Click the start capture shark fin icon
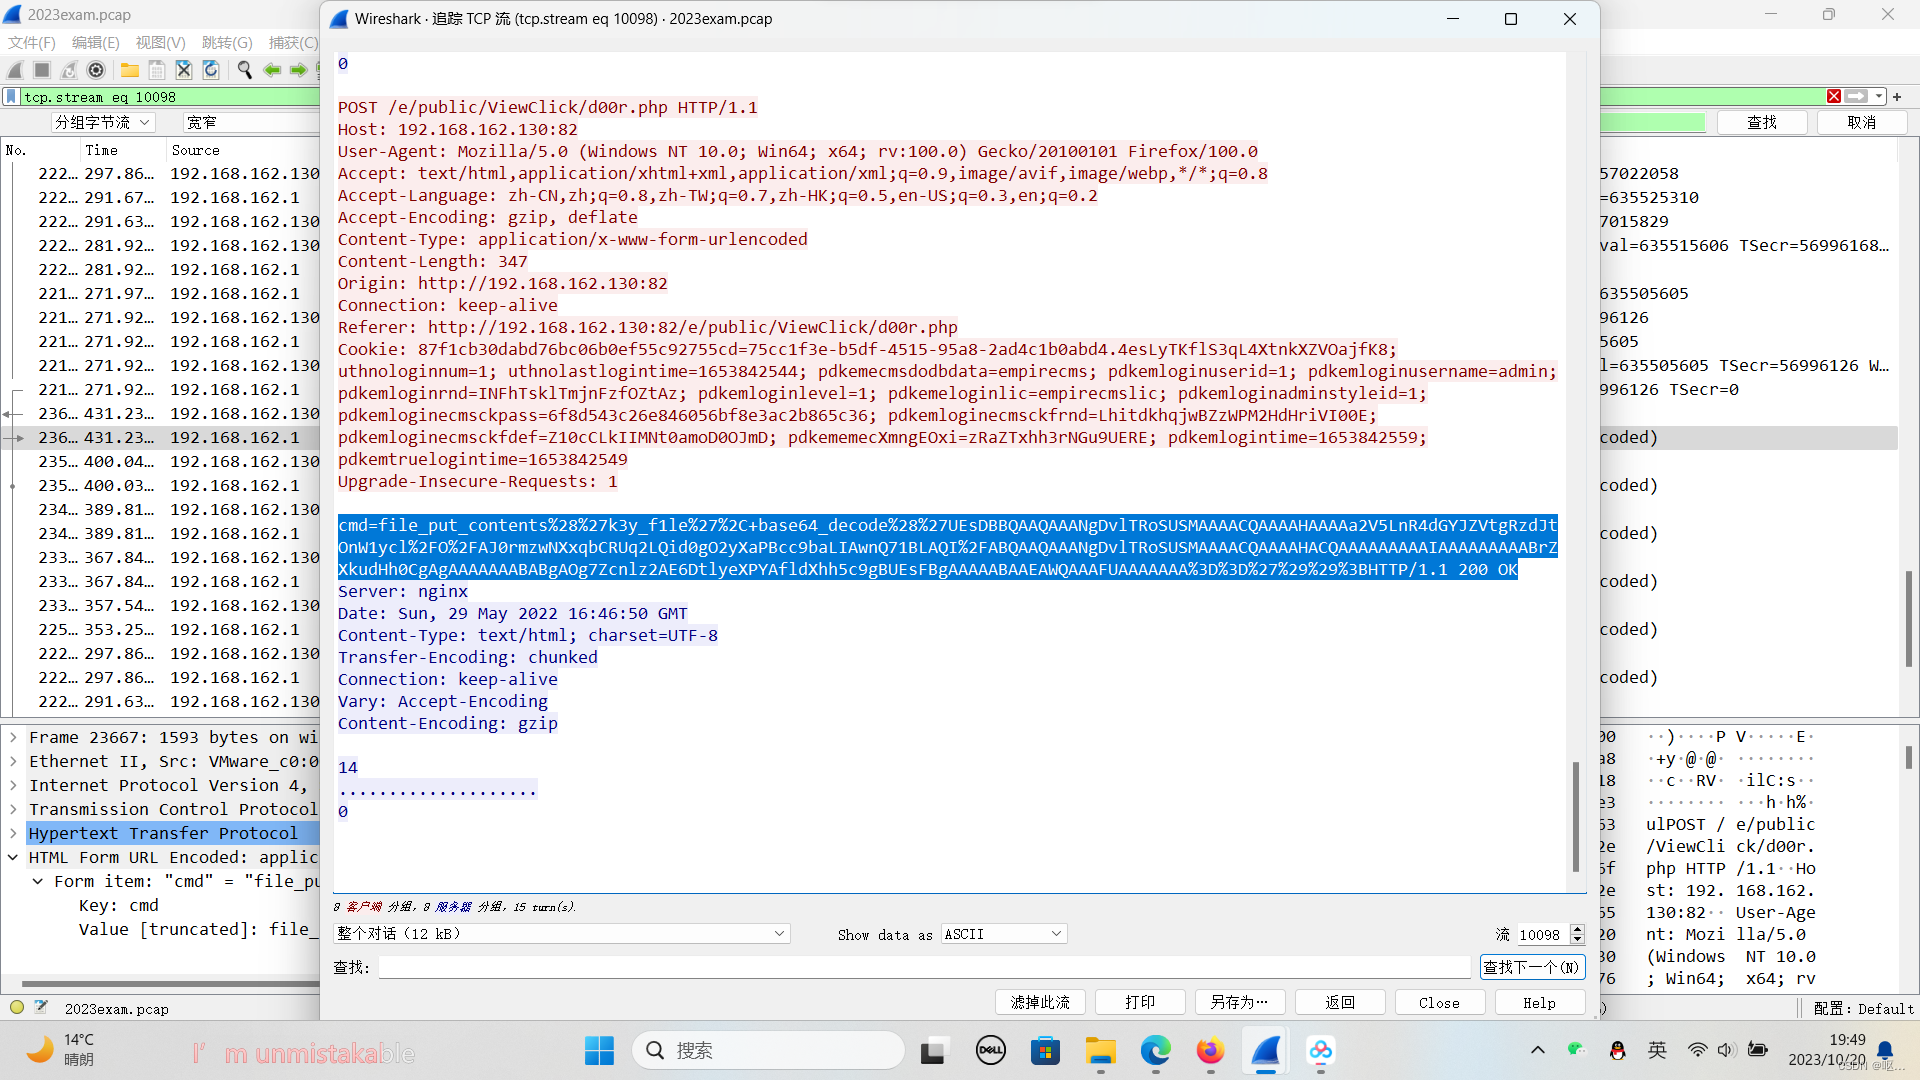1920x1080 pixels. point(15,70)
